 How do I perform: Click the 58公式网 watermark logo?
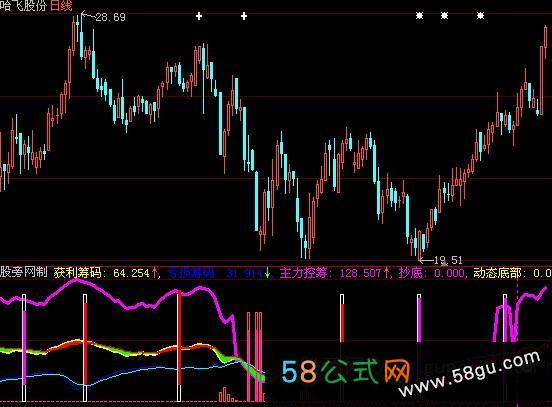(x=346, y=371)
